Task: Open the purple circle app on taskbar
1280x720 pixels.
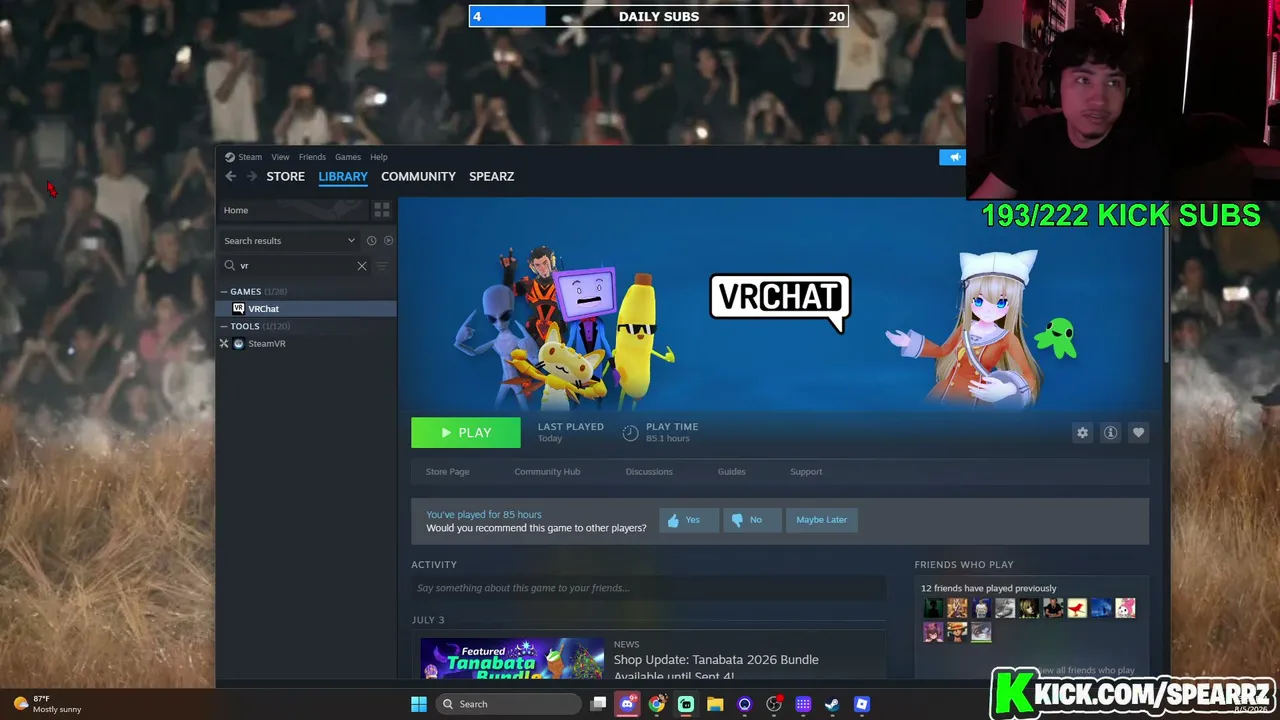Action: [744, 704]
